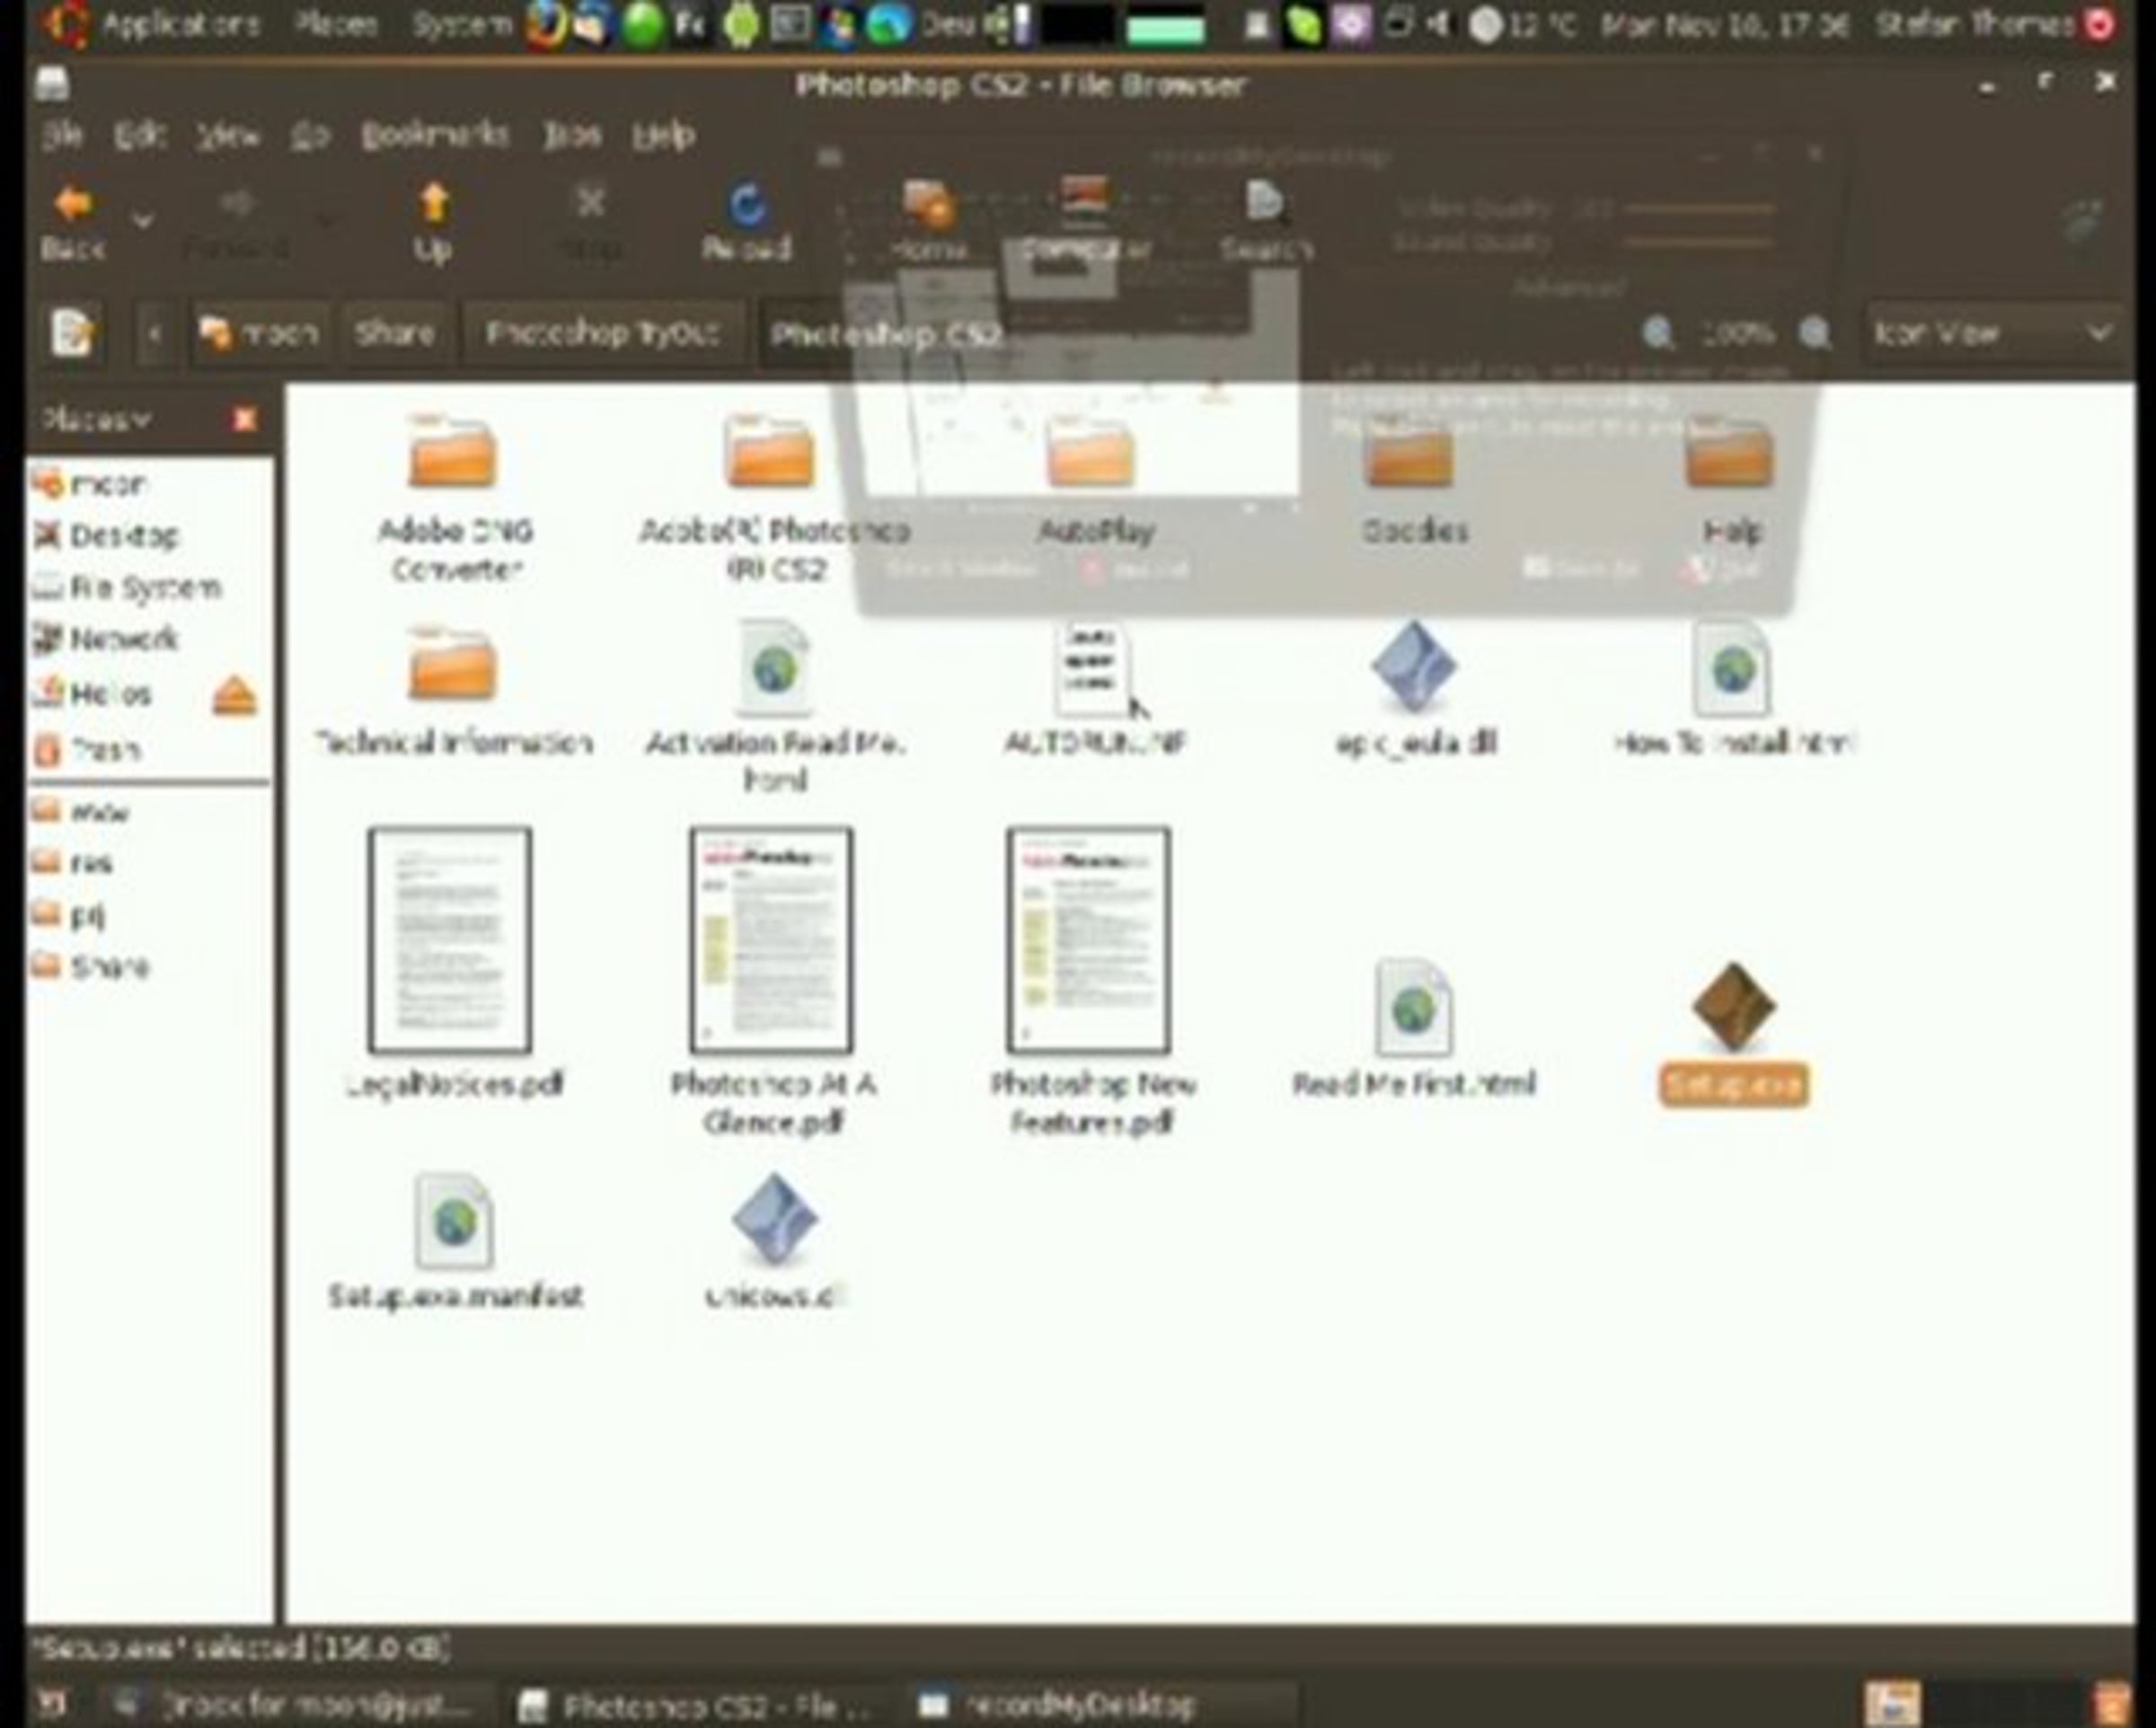
Task: Open the Bookmarks menu
Action: [x=435, y=135]
